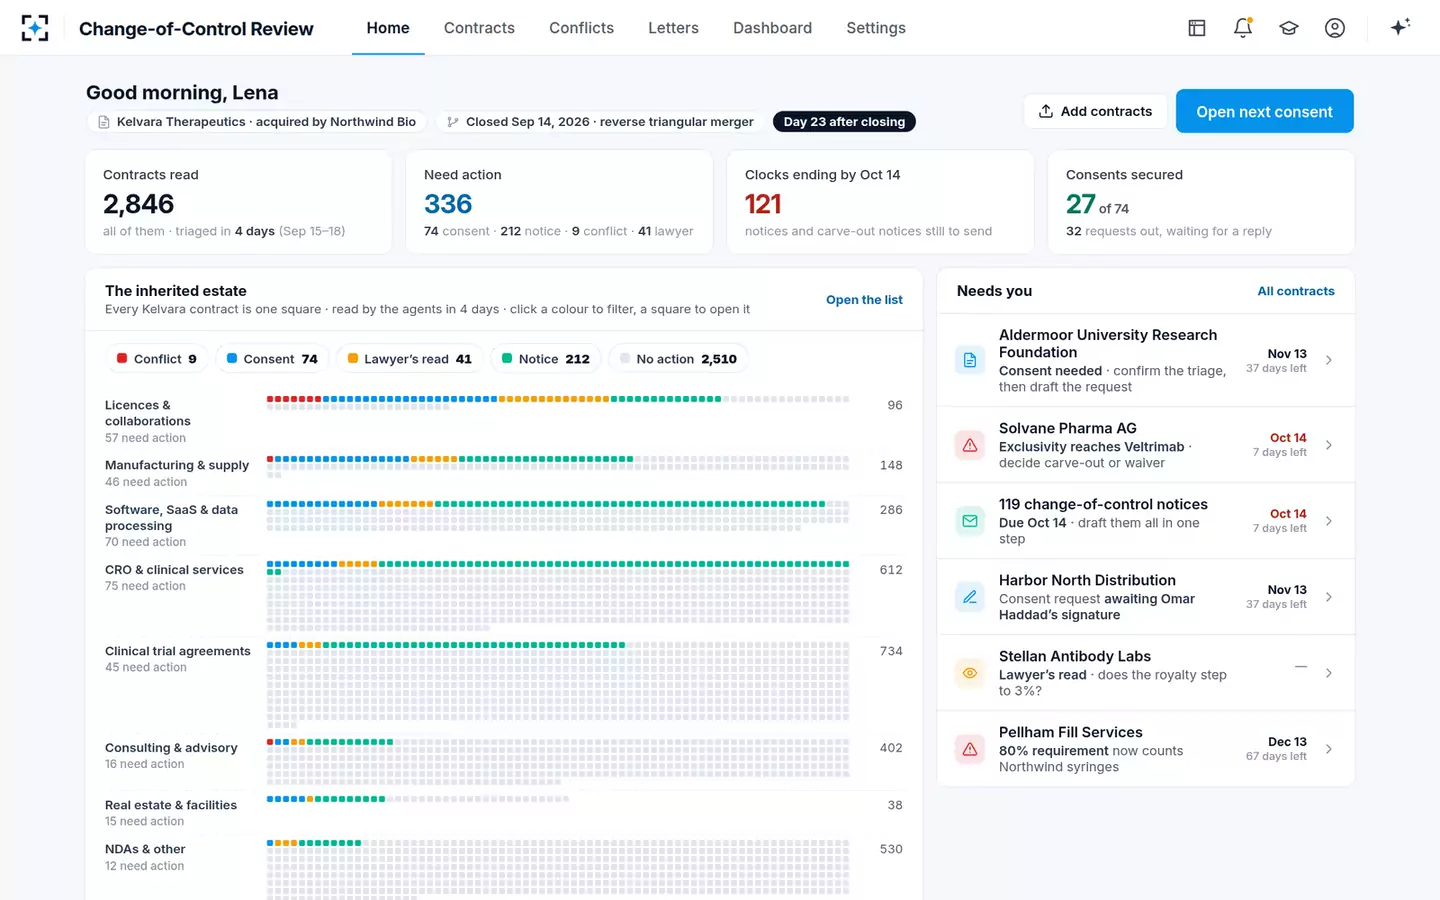Open the AI sparkle assistant icon
The width and height of the screenshot is (1440, 900).
point(1400,27)
